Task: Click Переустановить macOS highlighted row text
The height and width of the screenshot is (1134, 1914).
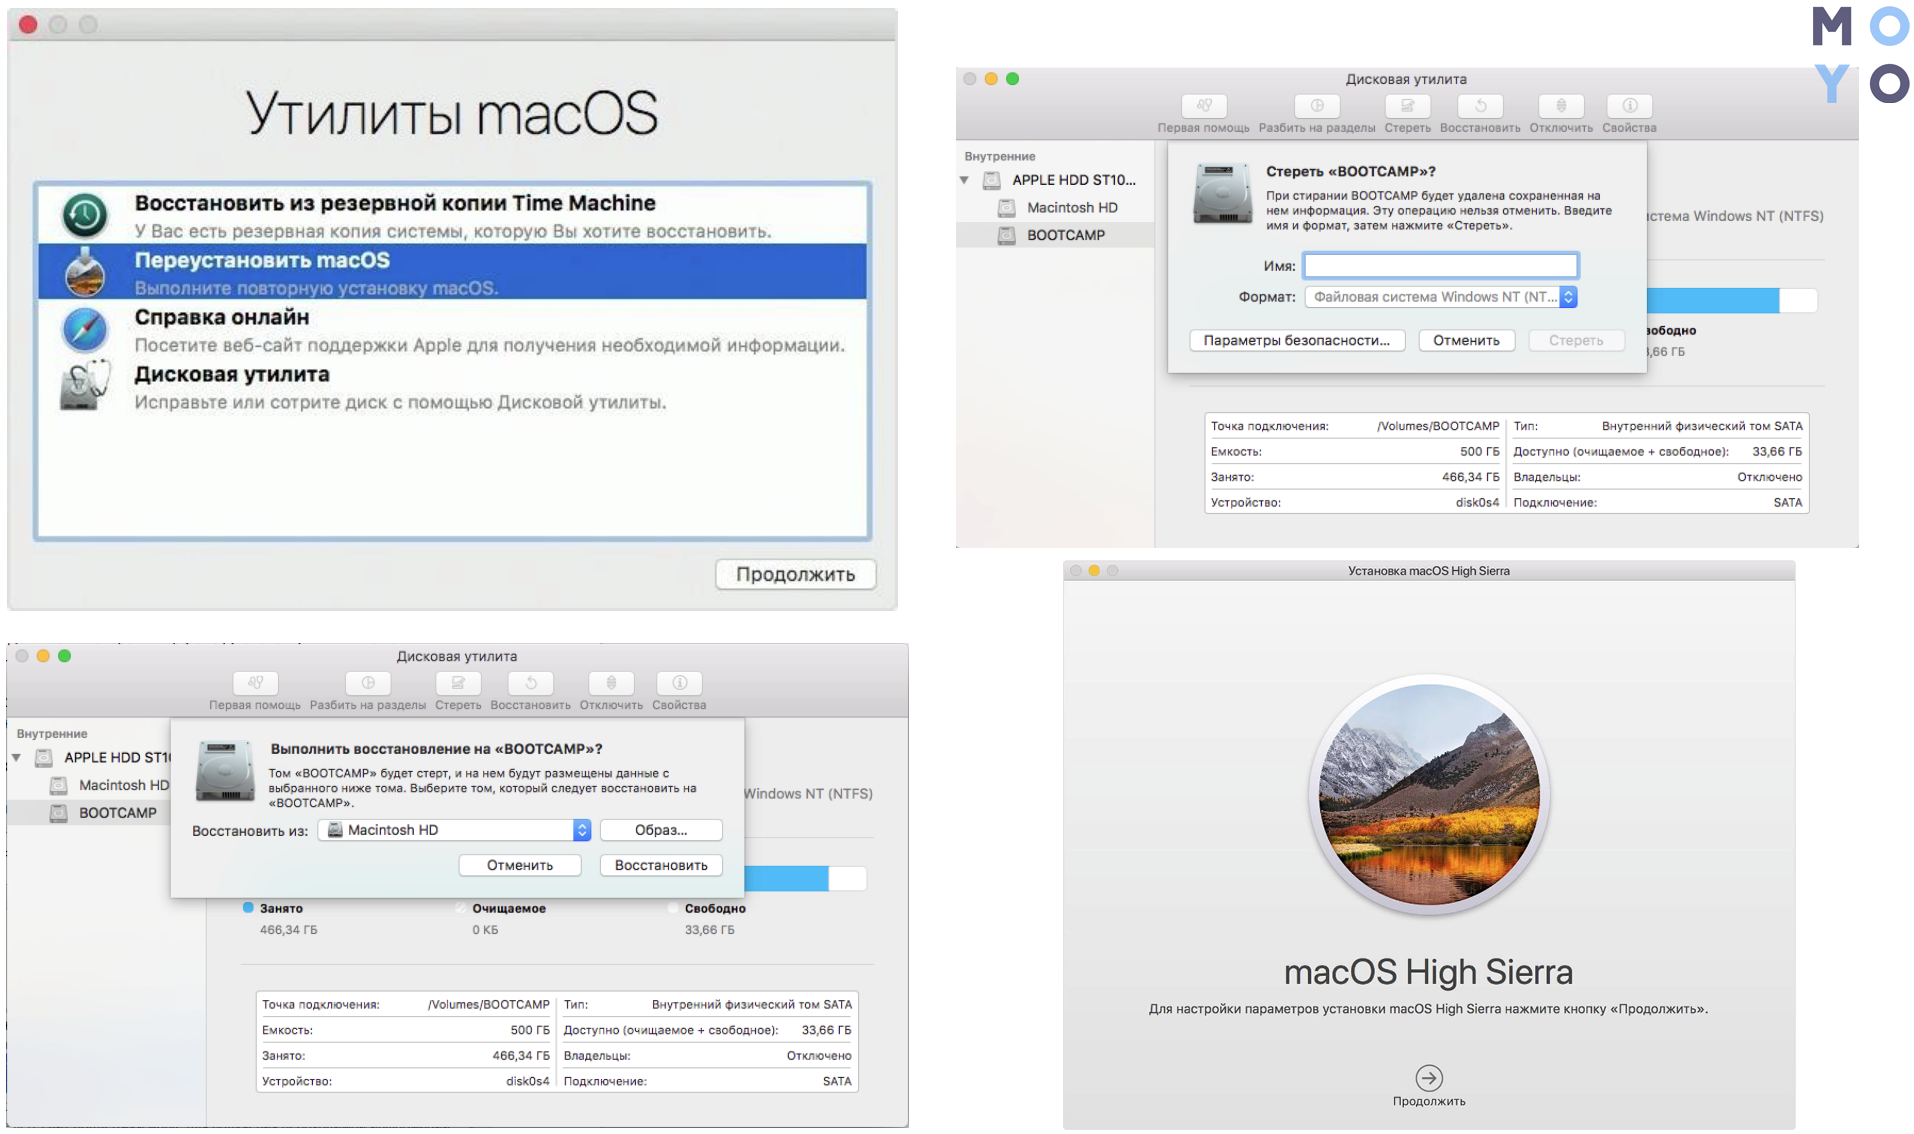Action: [262, 261]
